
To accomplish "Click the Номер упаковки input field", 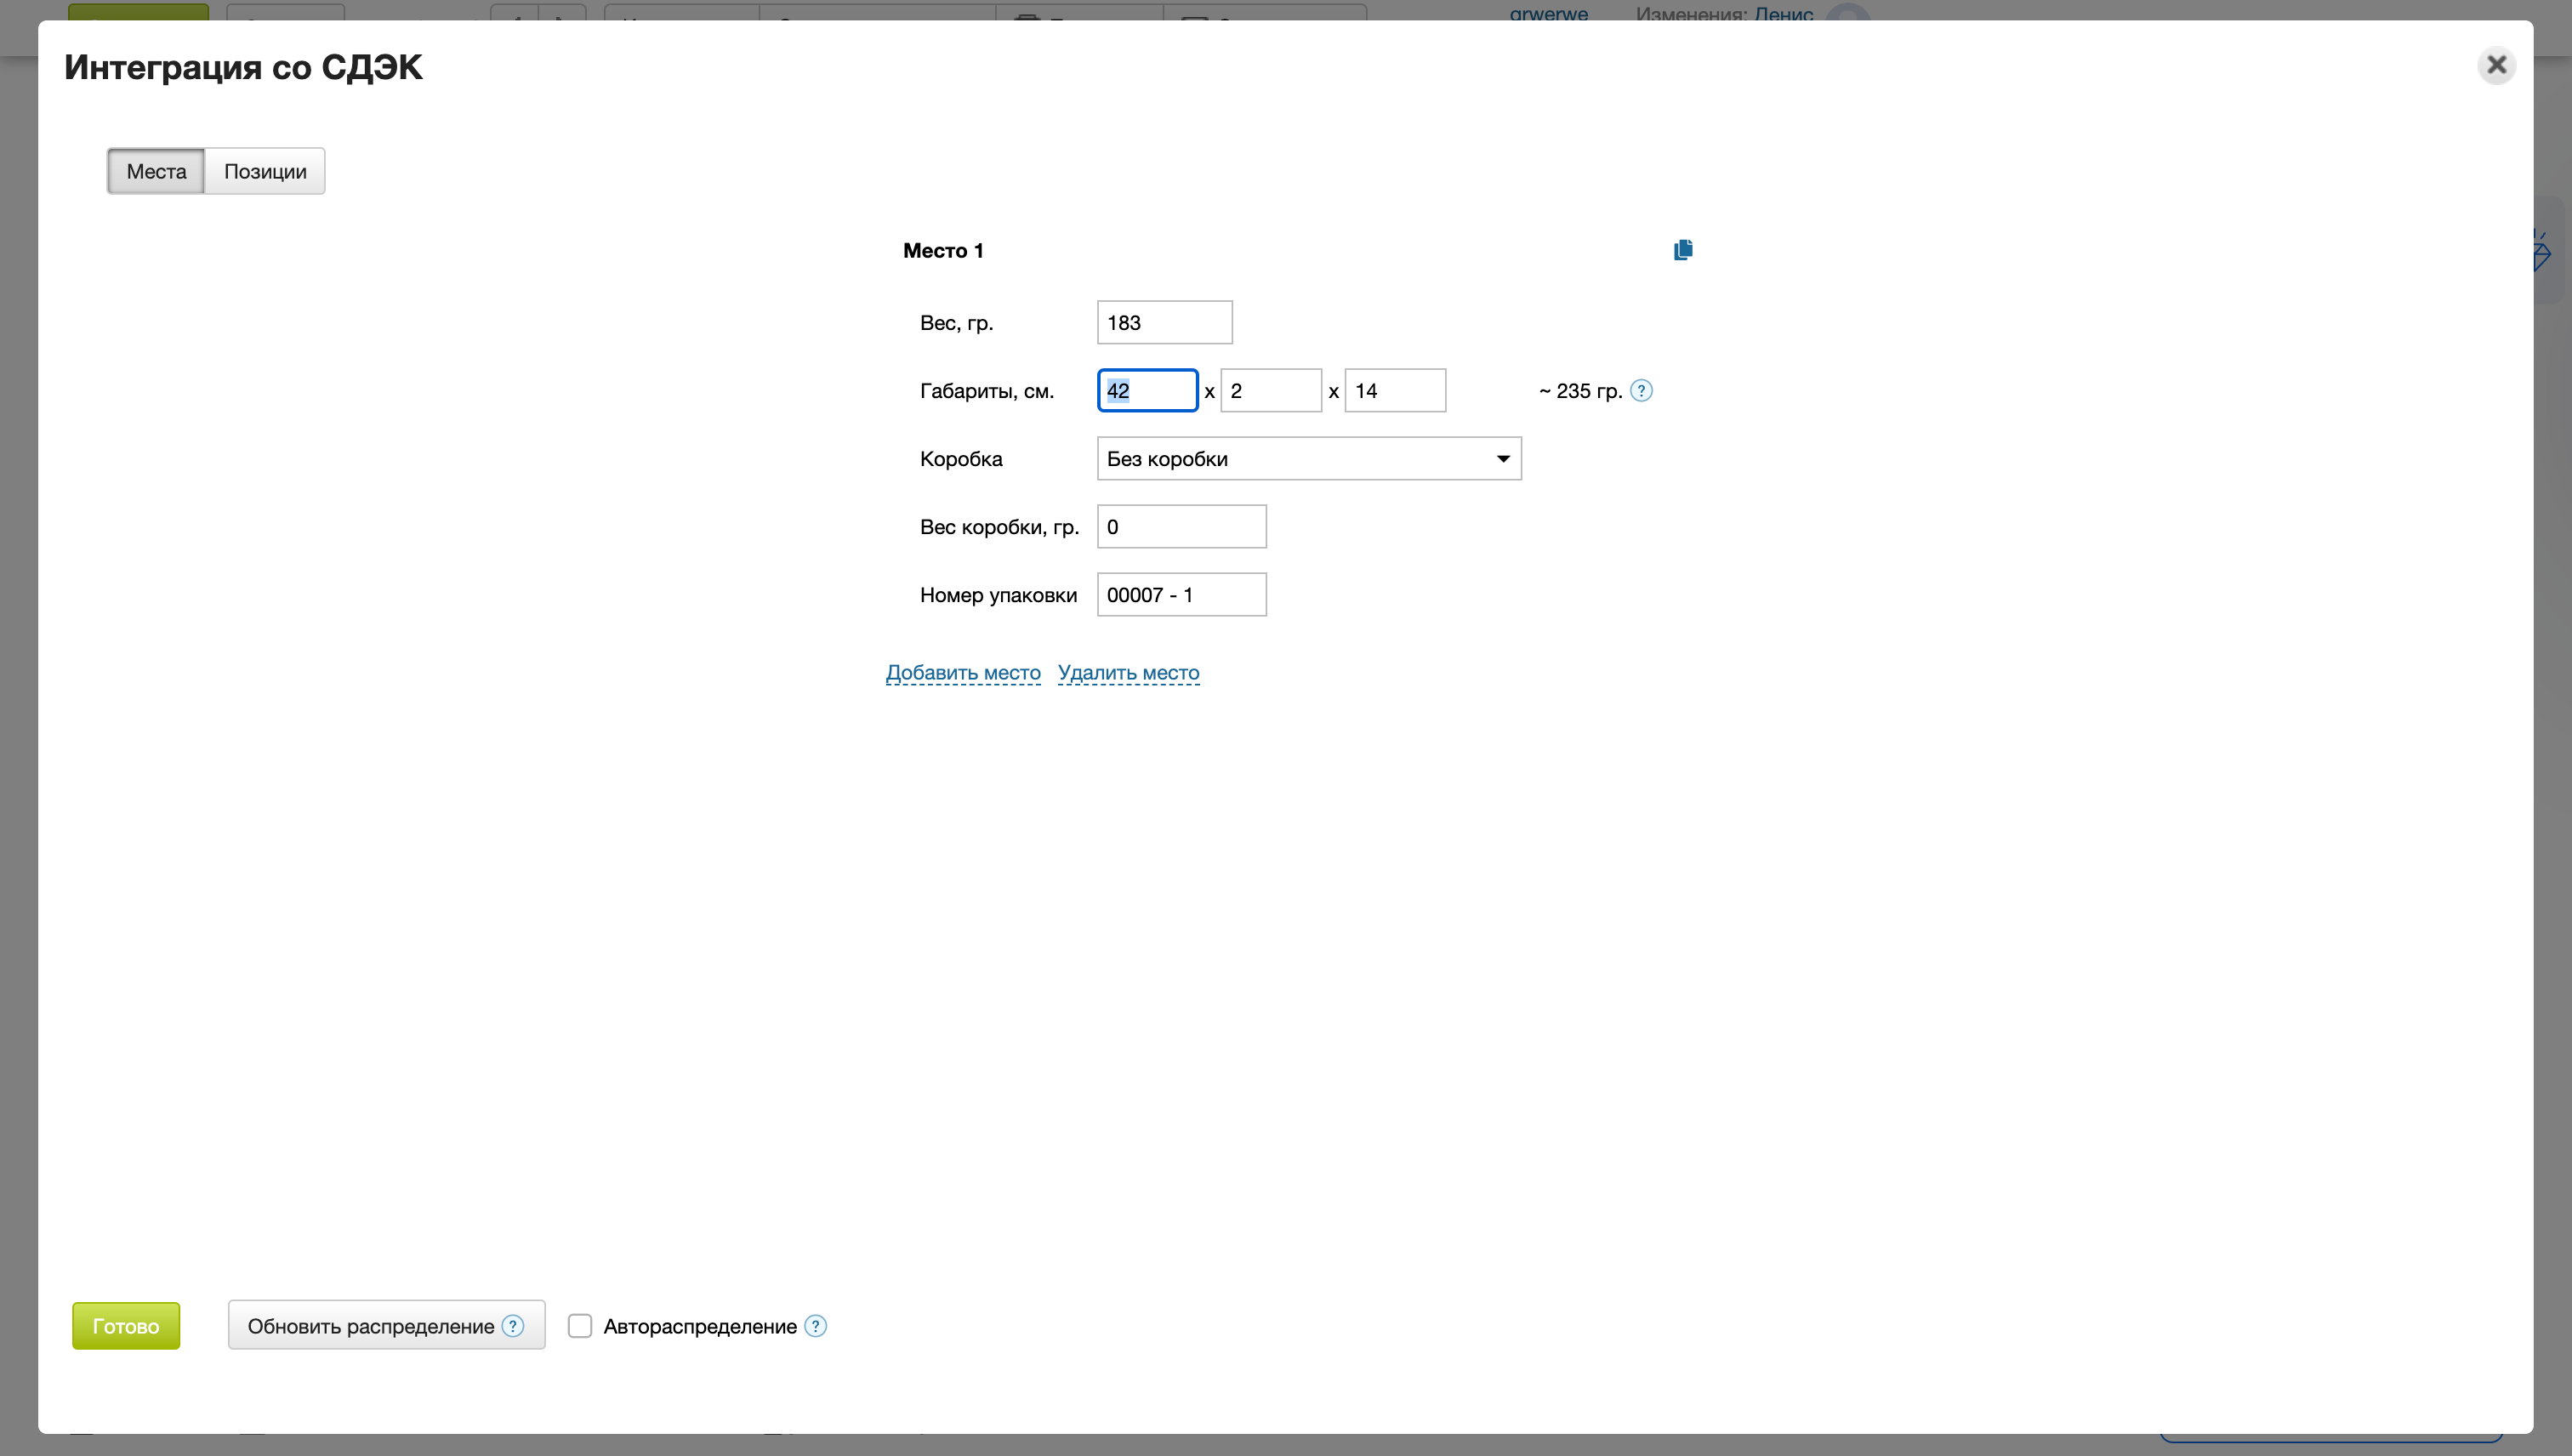I will point(1181,595).
